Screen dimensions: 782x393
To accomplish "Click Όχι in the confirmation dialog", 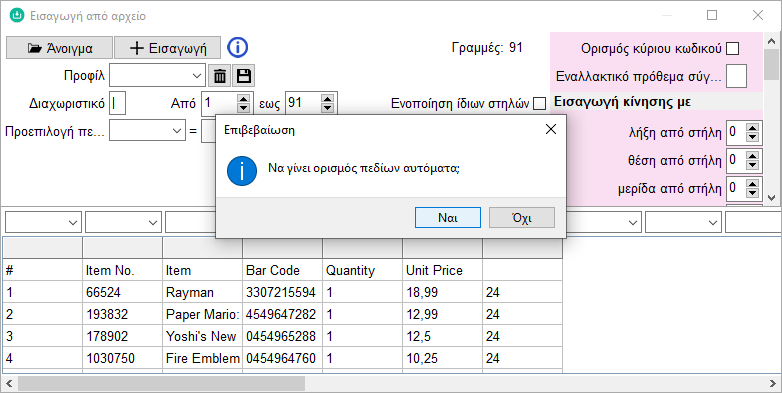I will pos(522,218).
